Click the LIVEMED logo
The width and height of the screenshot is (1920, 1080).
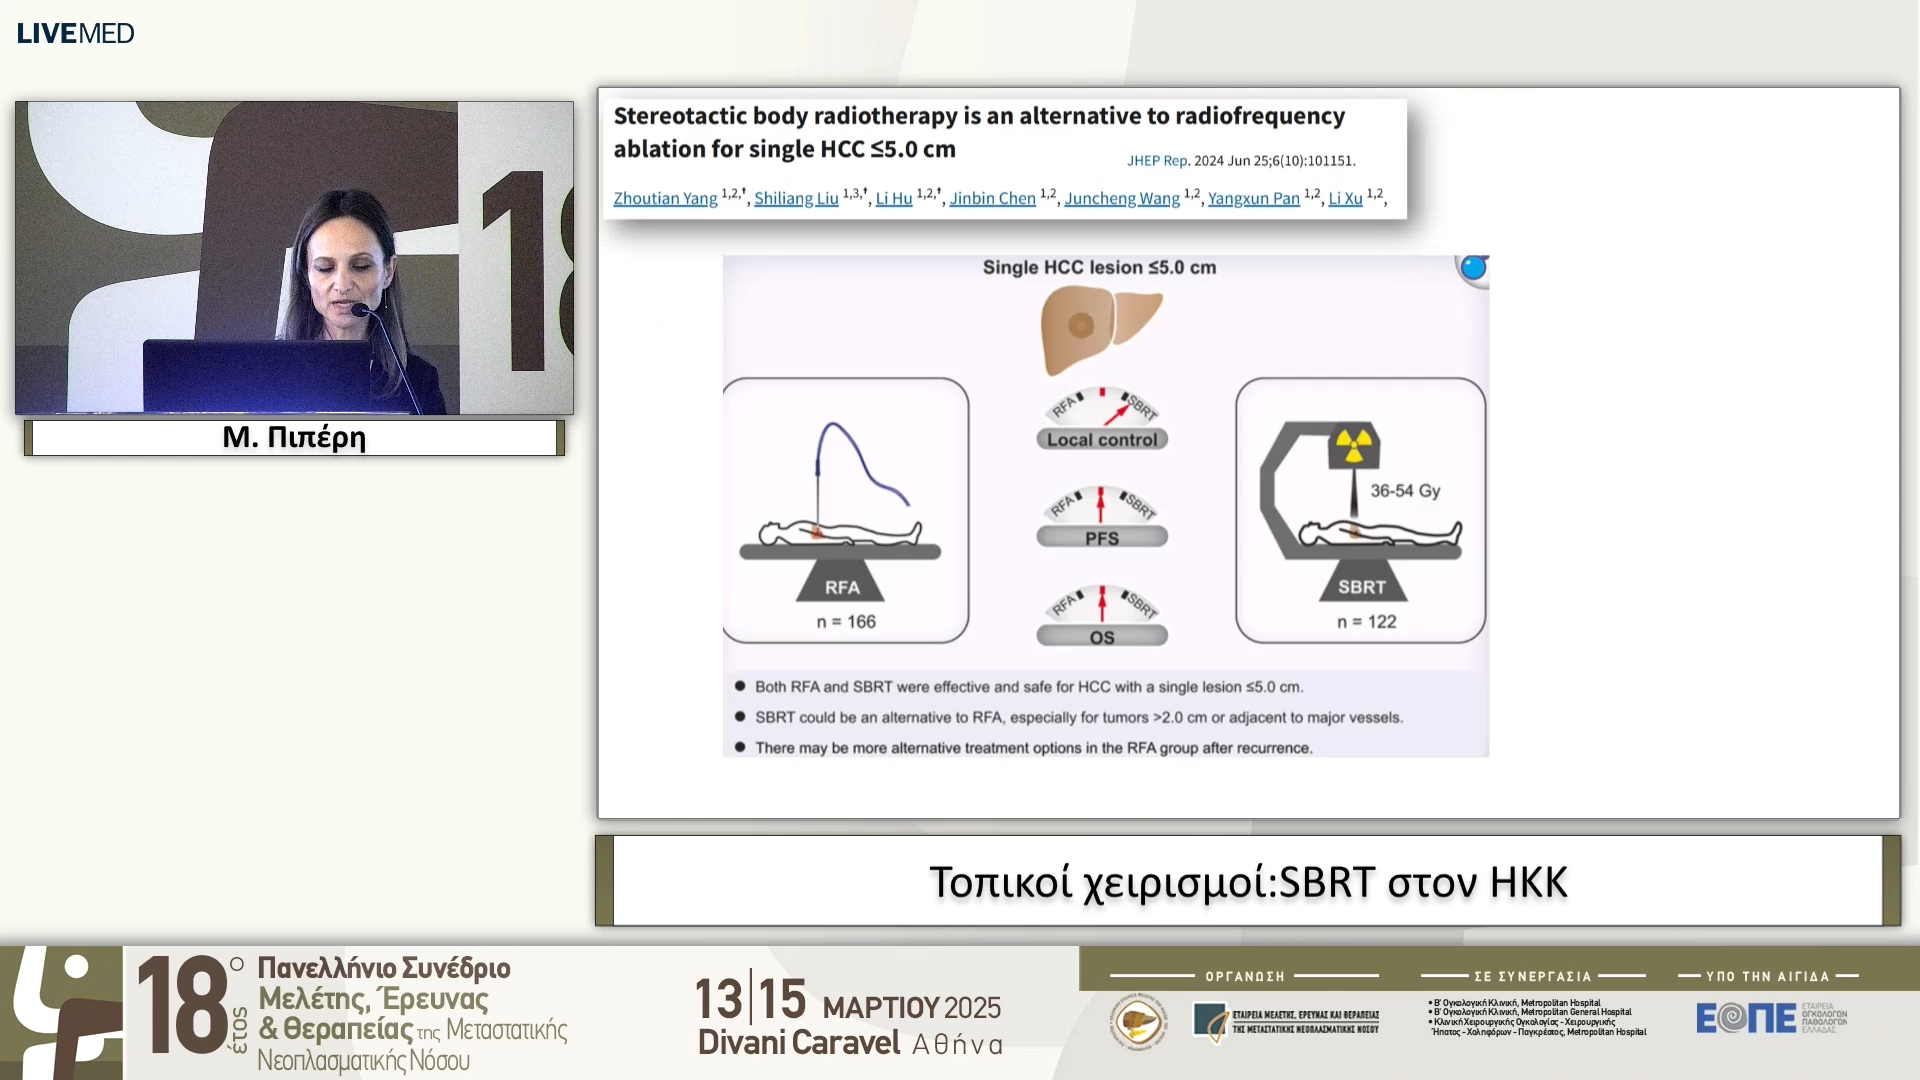click(75, 33)
